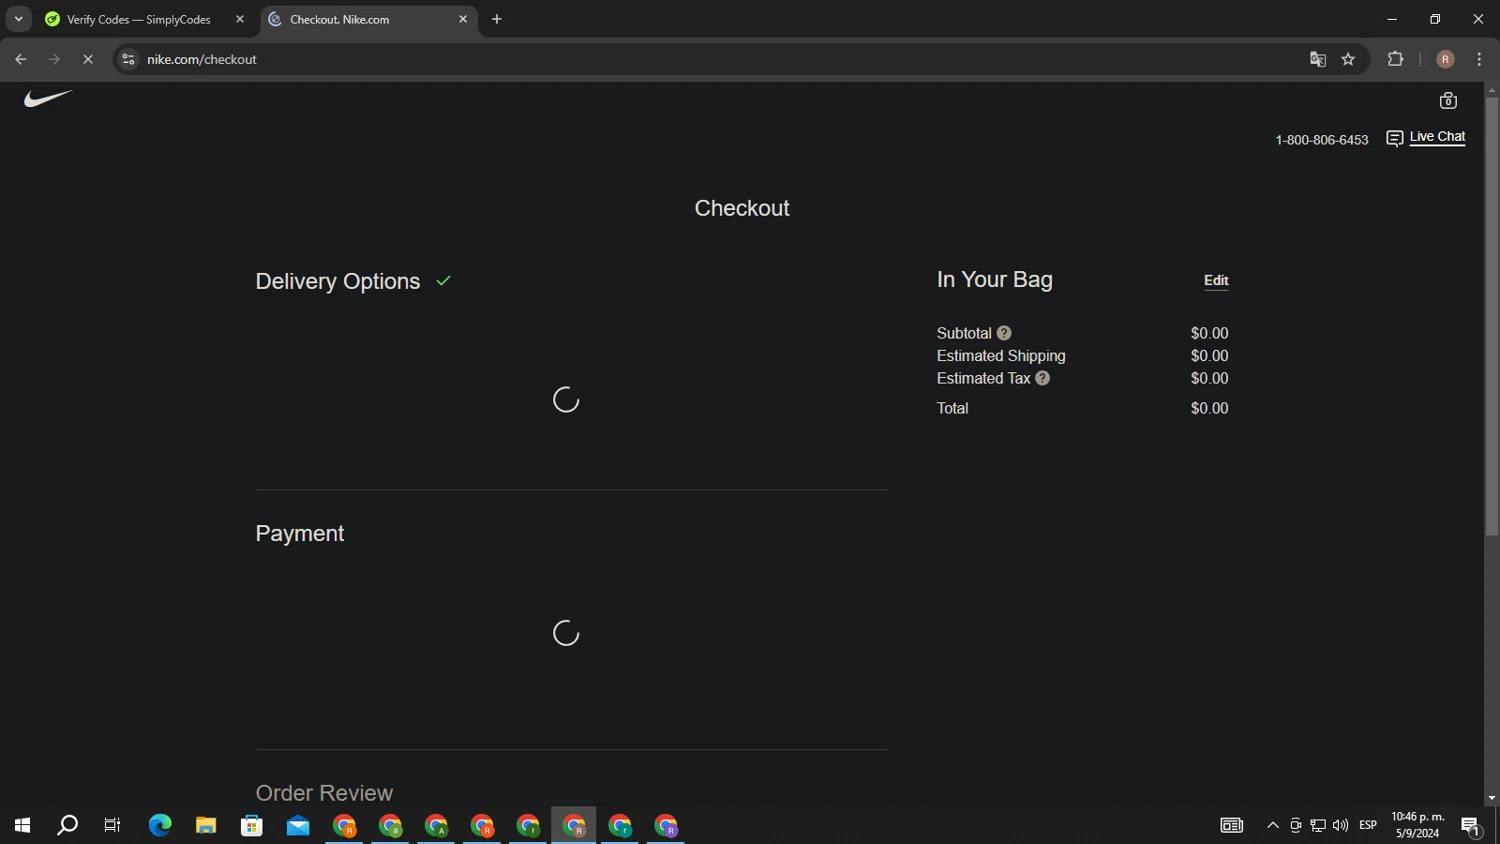Viewport: 1500px width, 844px height.
Task: Open the tab search dropdown
Action: coord(18,19)
